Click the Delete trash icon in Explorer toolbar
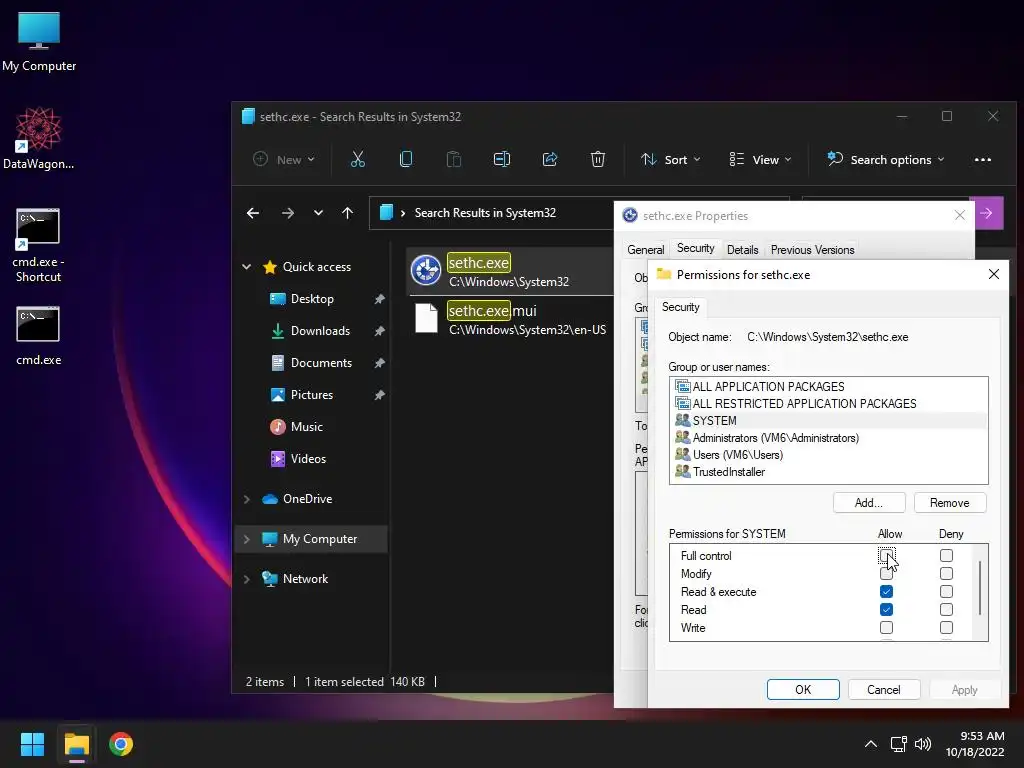The image size is (1024, 768). (x=598, y=159)
